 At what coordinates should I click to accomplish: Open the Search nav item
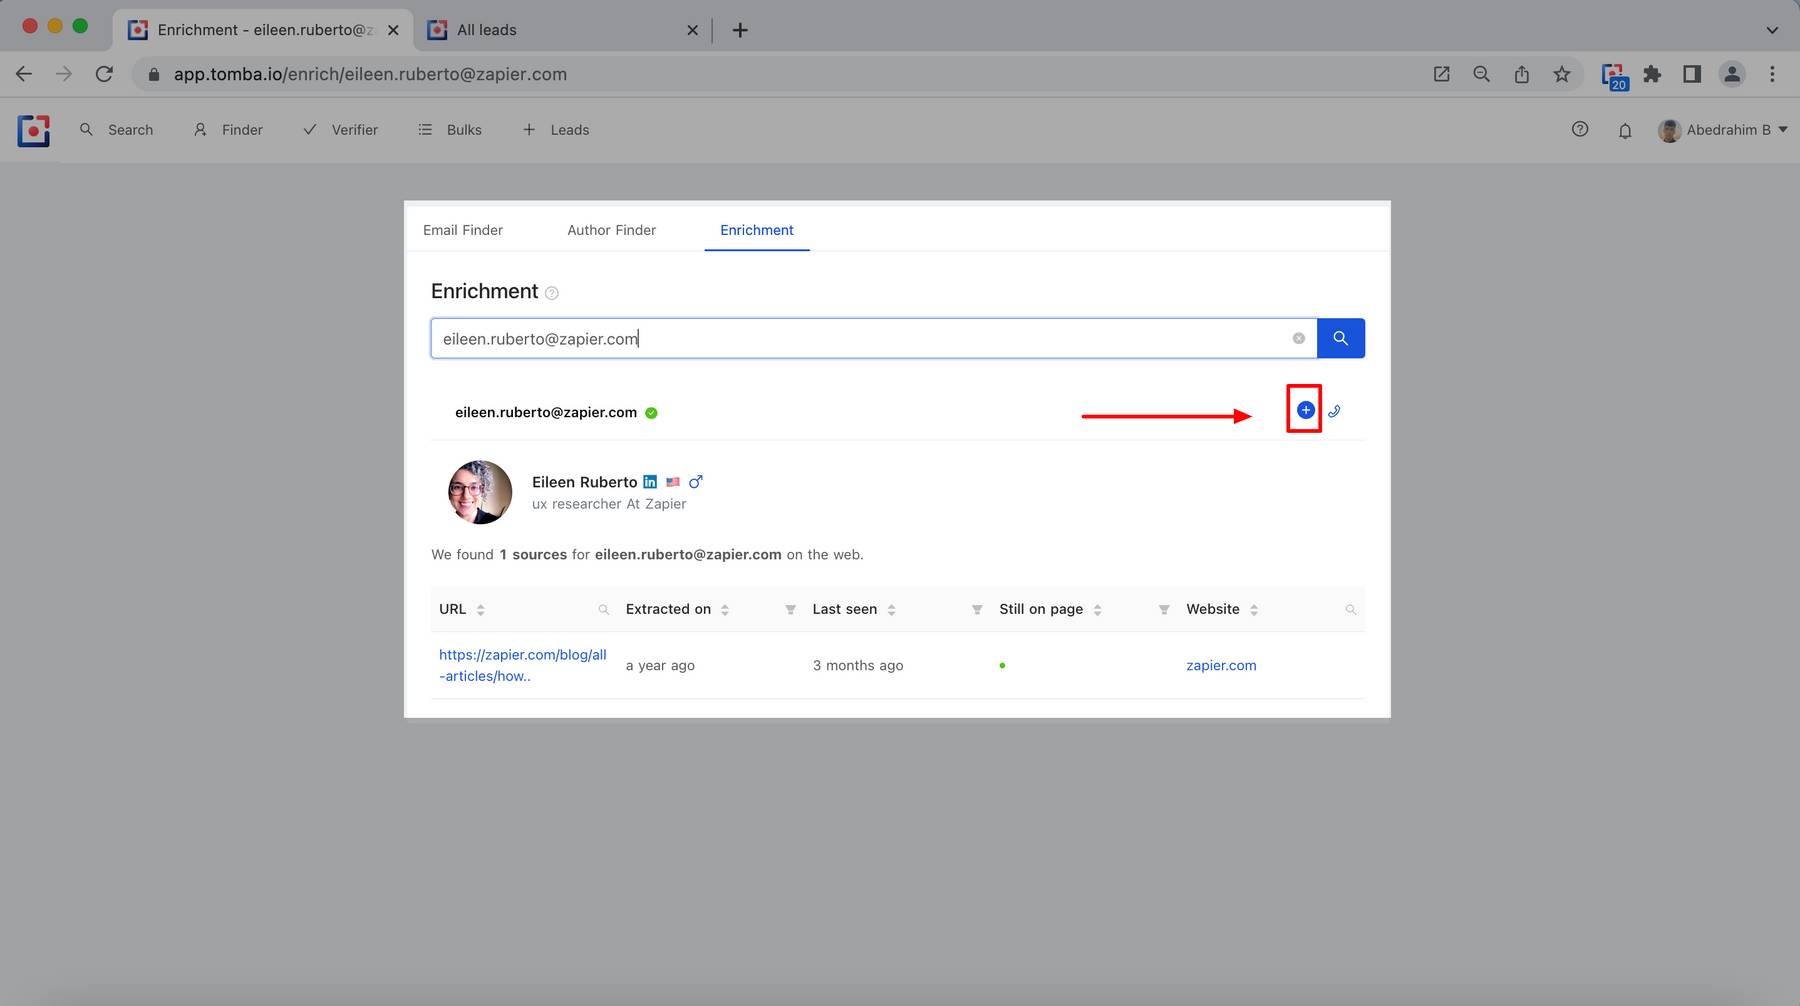click(116, 130)
